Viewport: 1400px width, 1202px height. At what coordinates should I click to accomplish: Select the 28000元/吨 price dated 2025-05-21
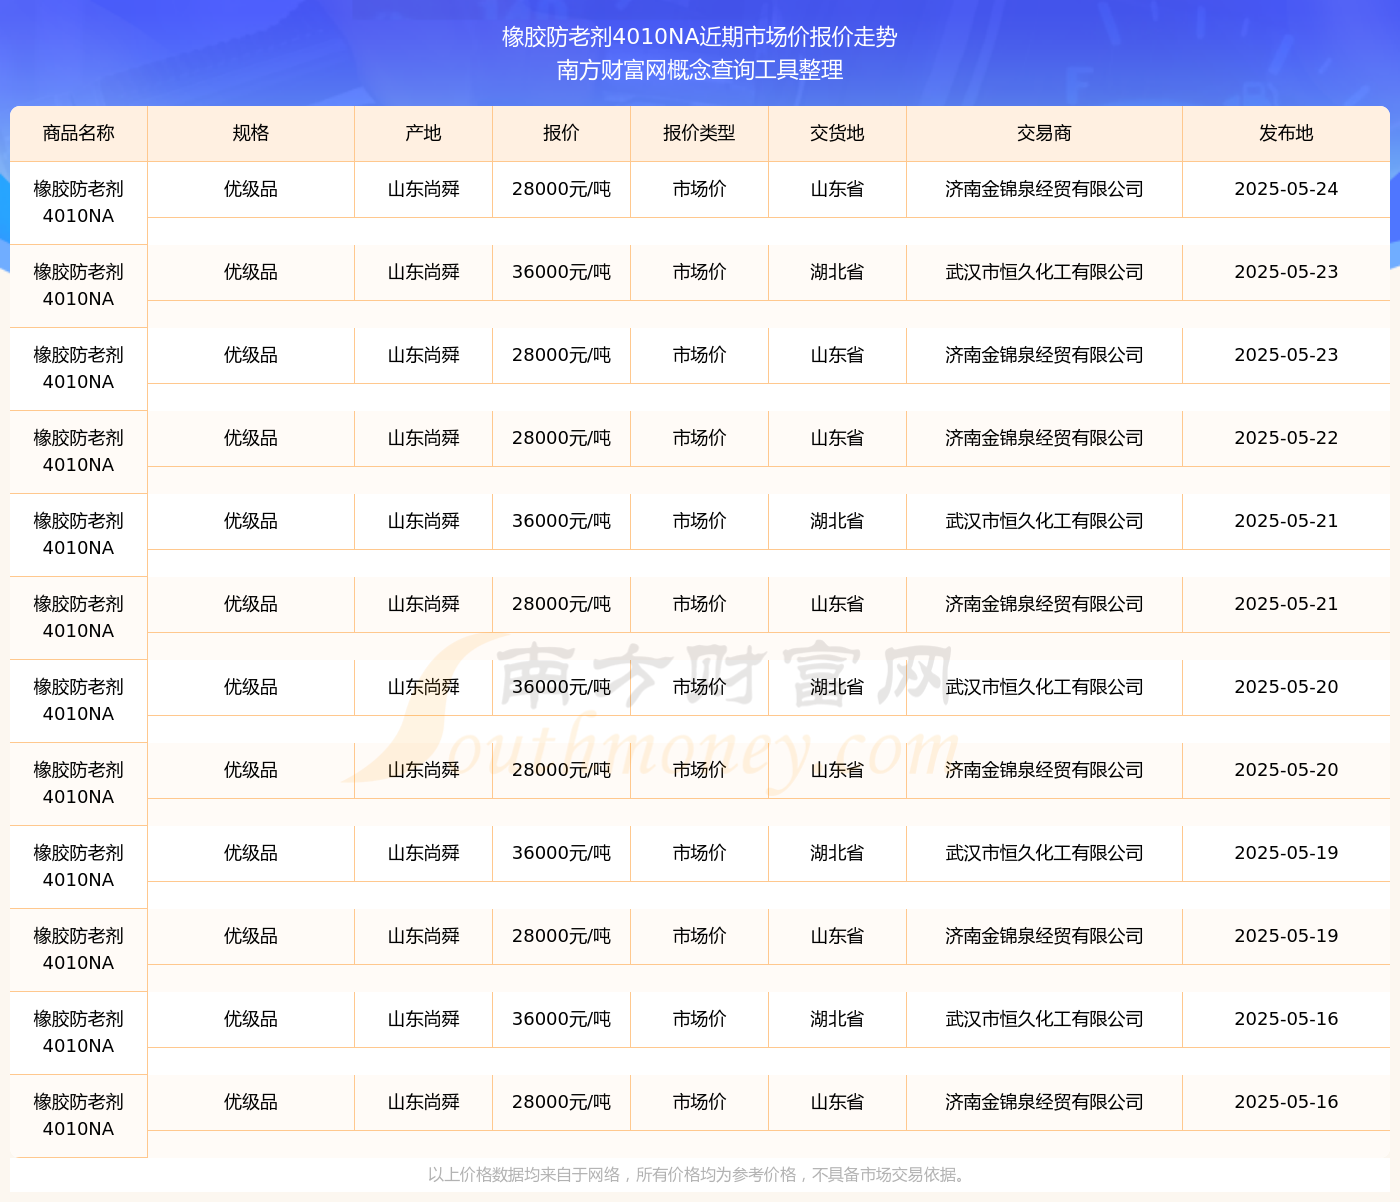point(562,604)
